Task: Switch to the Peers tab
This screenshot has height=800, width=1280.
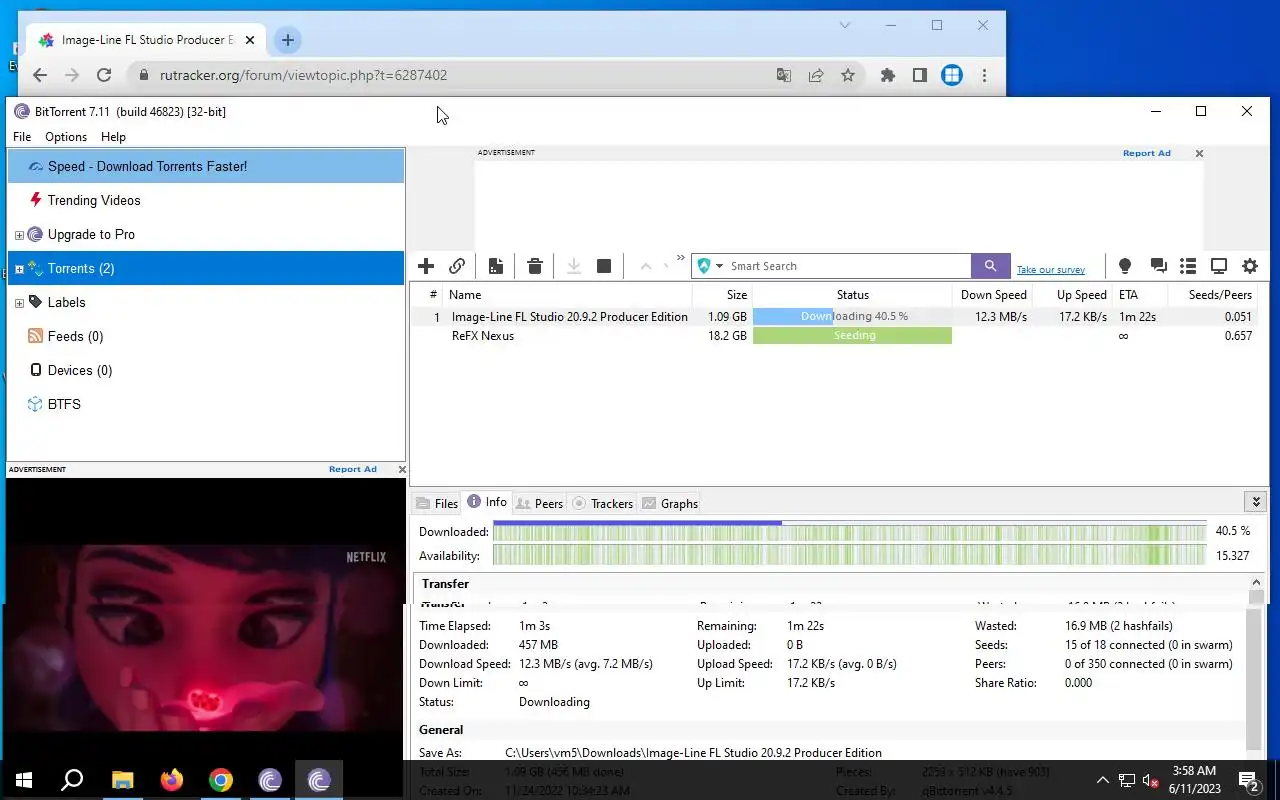Action: click(539, 504)
